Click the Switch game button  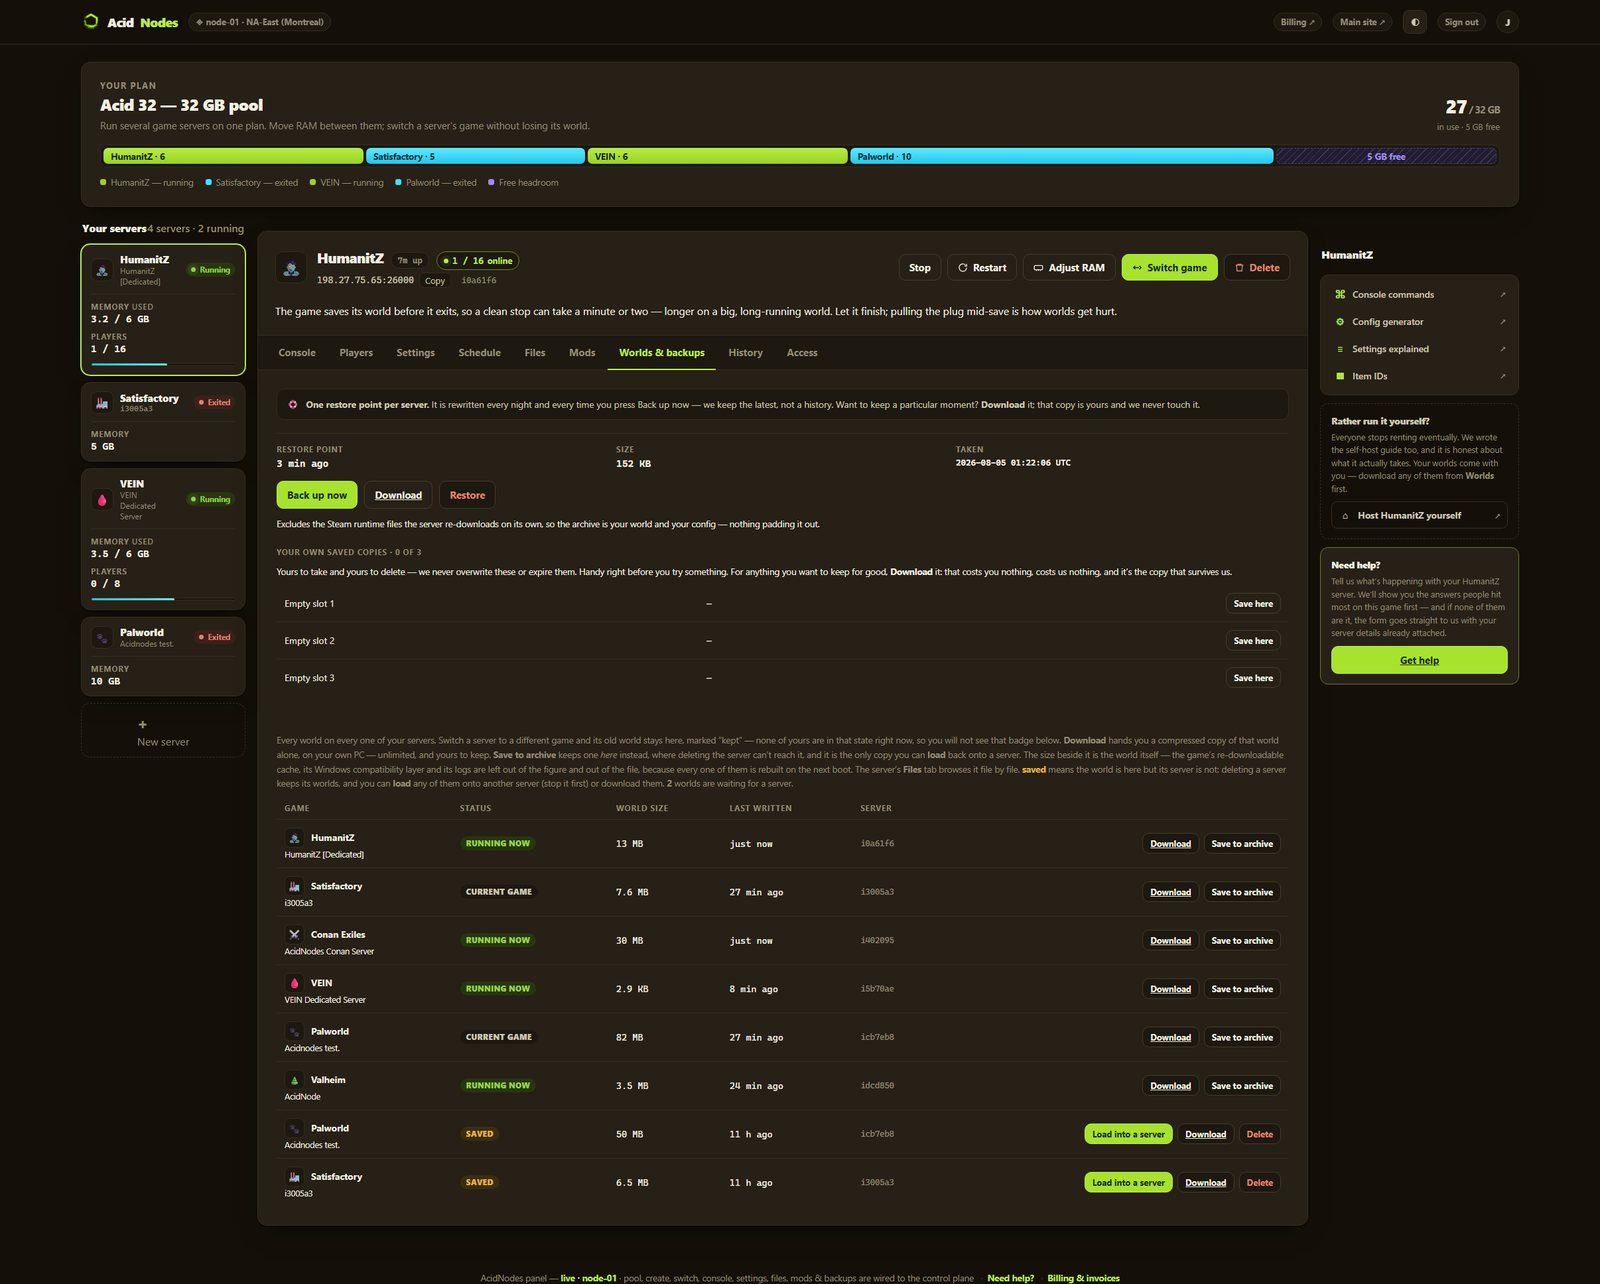[1170, 268]
